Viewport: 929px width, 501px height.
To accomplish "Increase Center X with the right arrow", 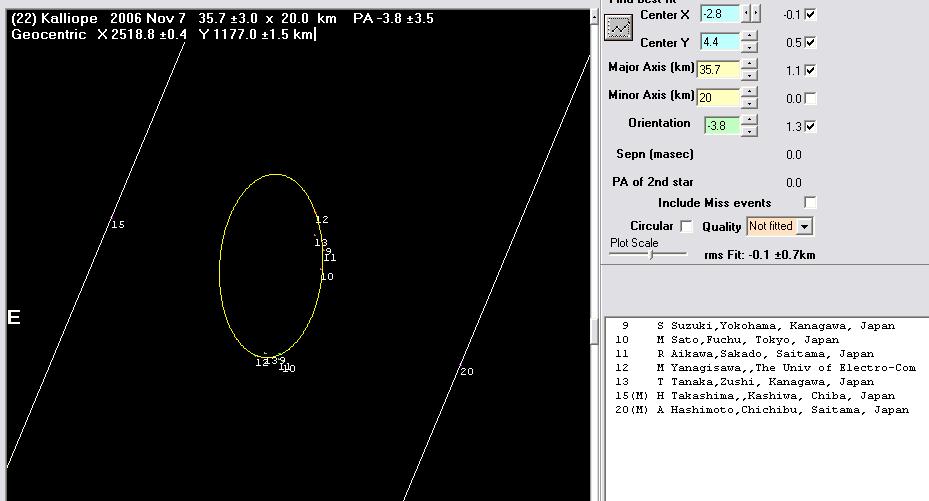I will (x=755, y=13).
